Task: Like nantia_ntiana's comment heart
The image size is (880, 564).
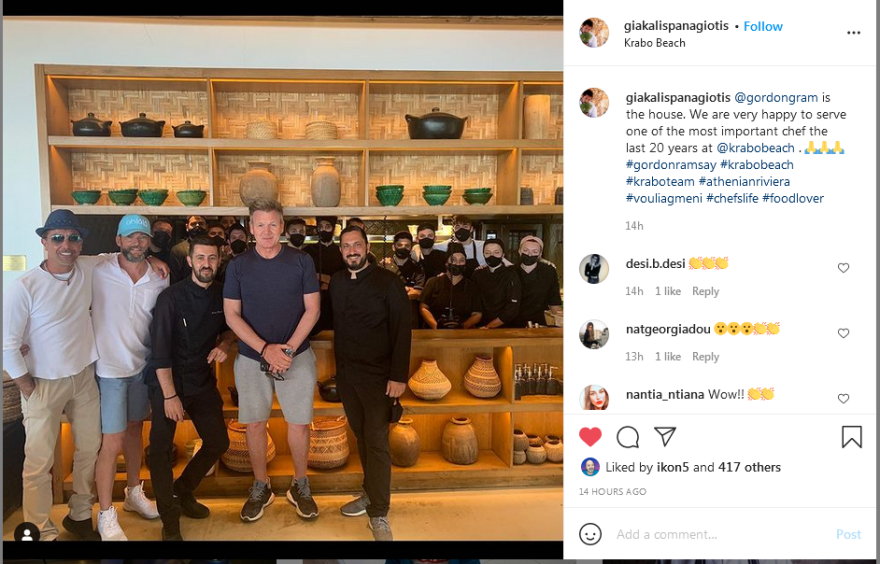Action: coord(843,398)
